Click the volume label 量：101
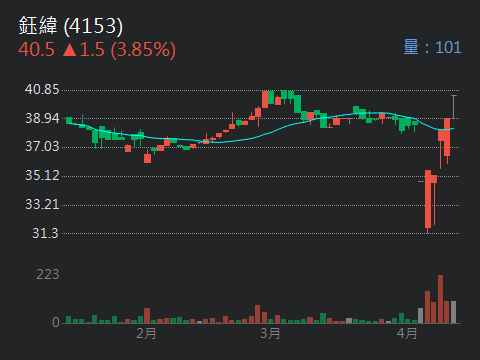 [432, 47]
